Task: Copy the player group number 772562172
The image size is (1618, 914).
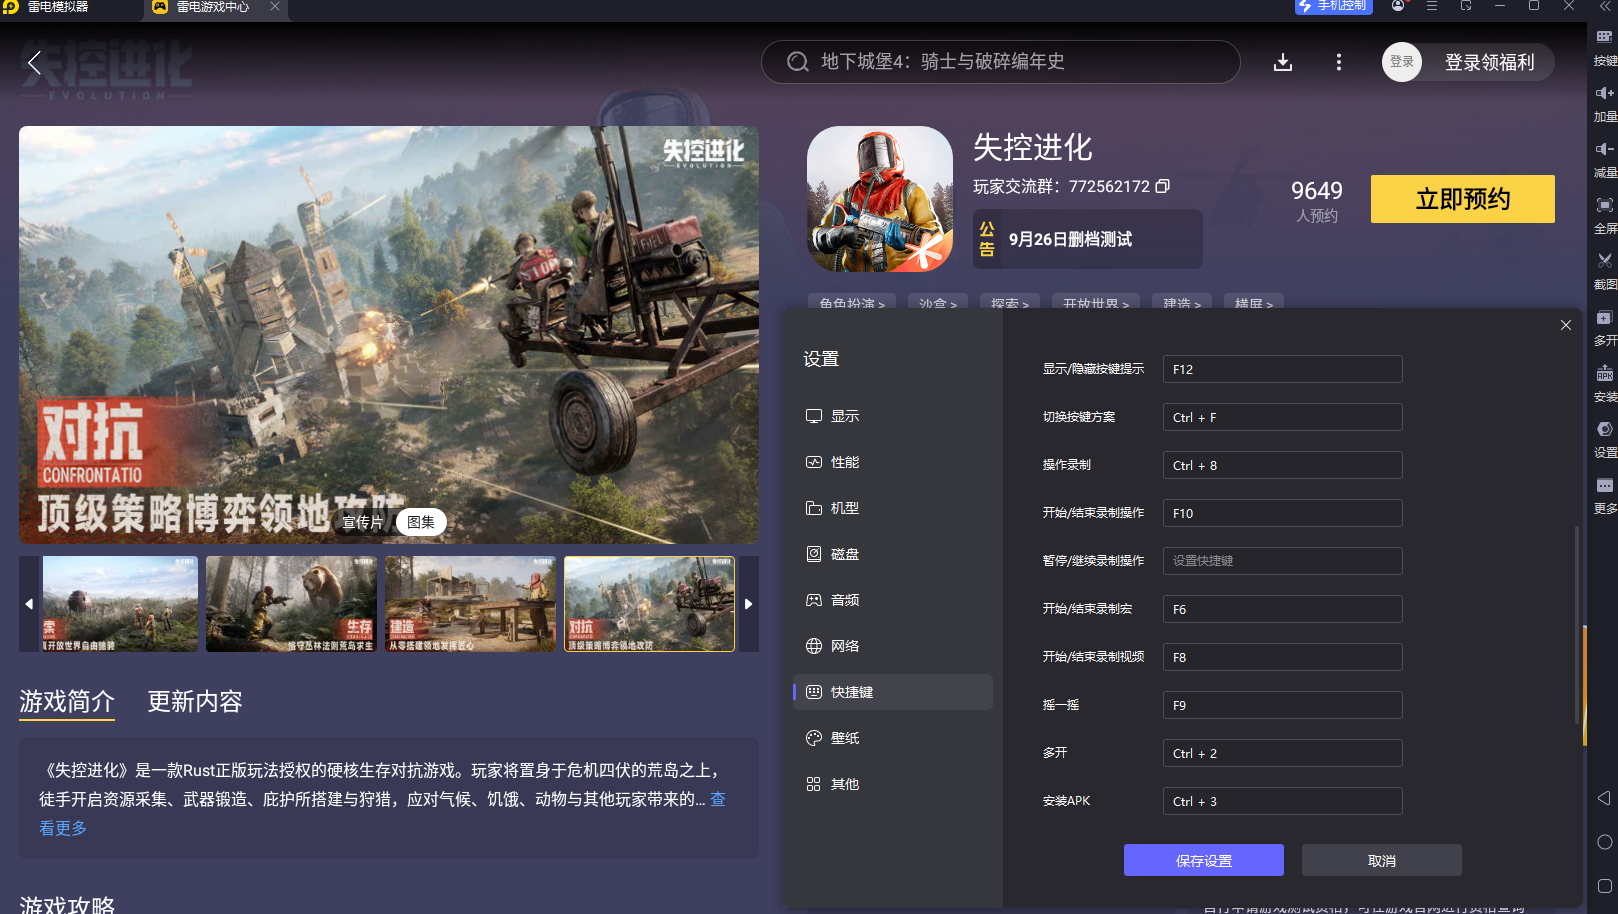Action: 1163,186
